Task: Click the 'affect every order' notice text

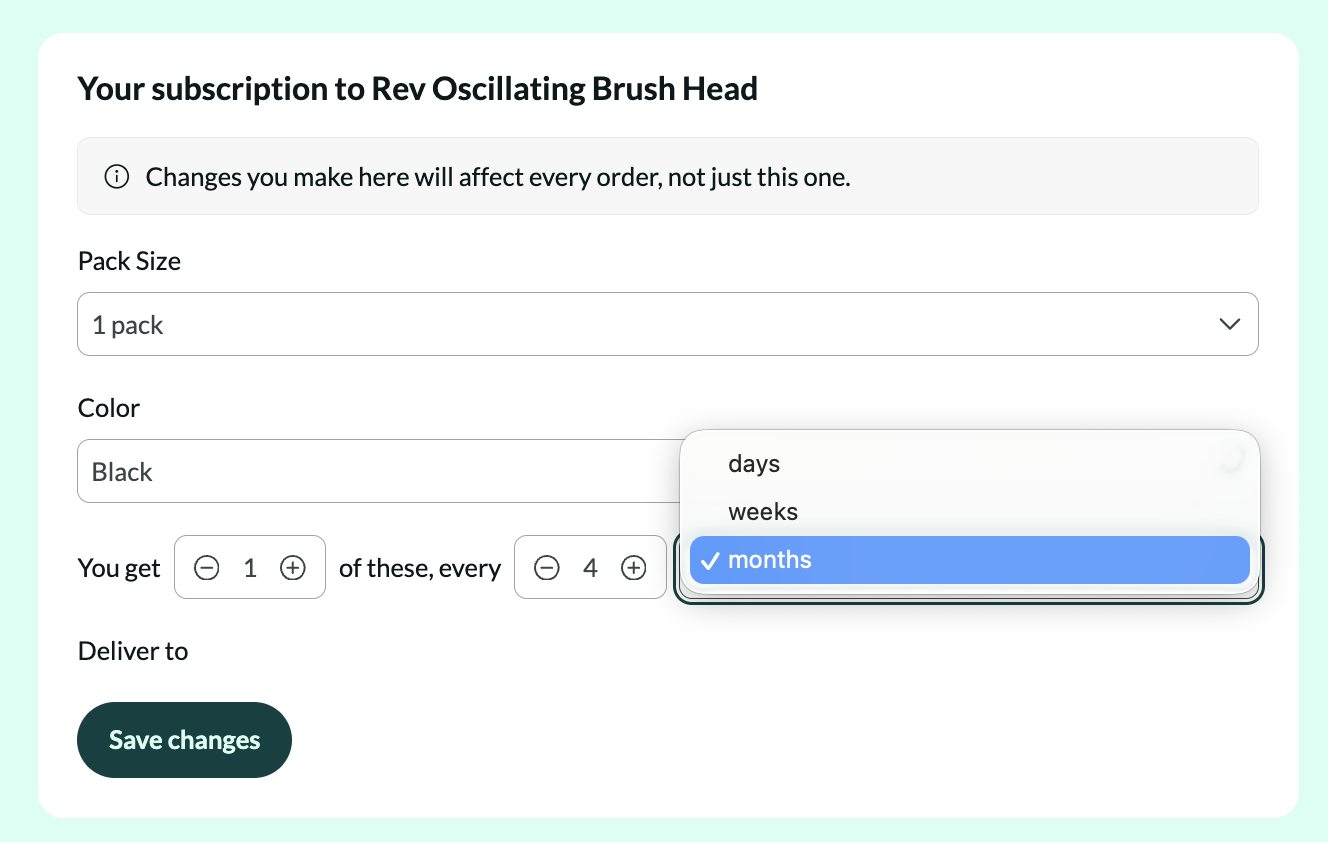Action: tap(497, 177)
